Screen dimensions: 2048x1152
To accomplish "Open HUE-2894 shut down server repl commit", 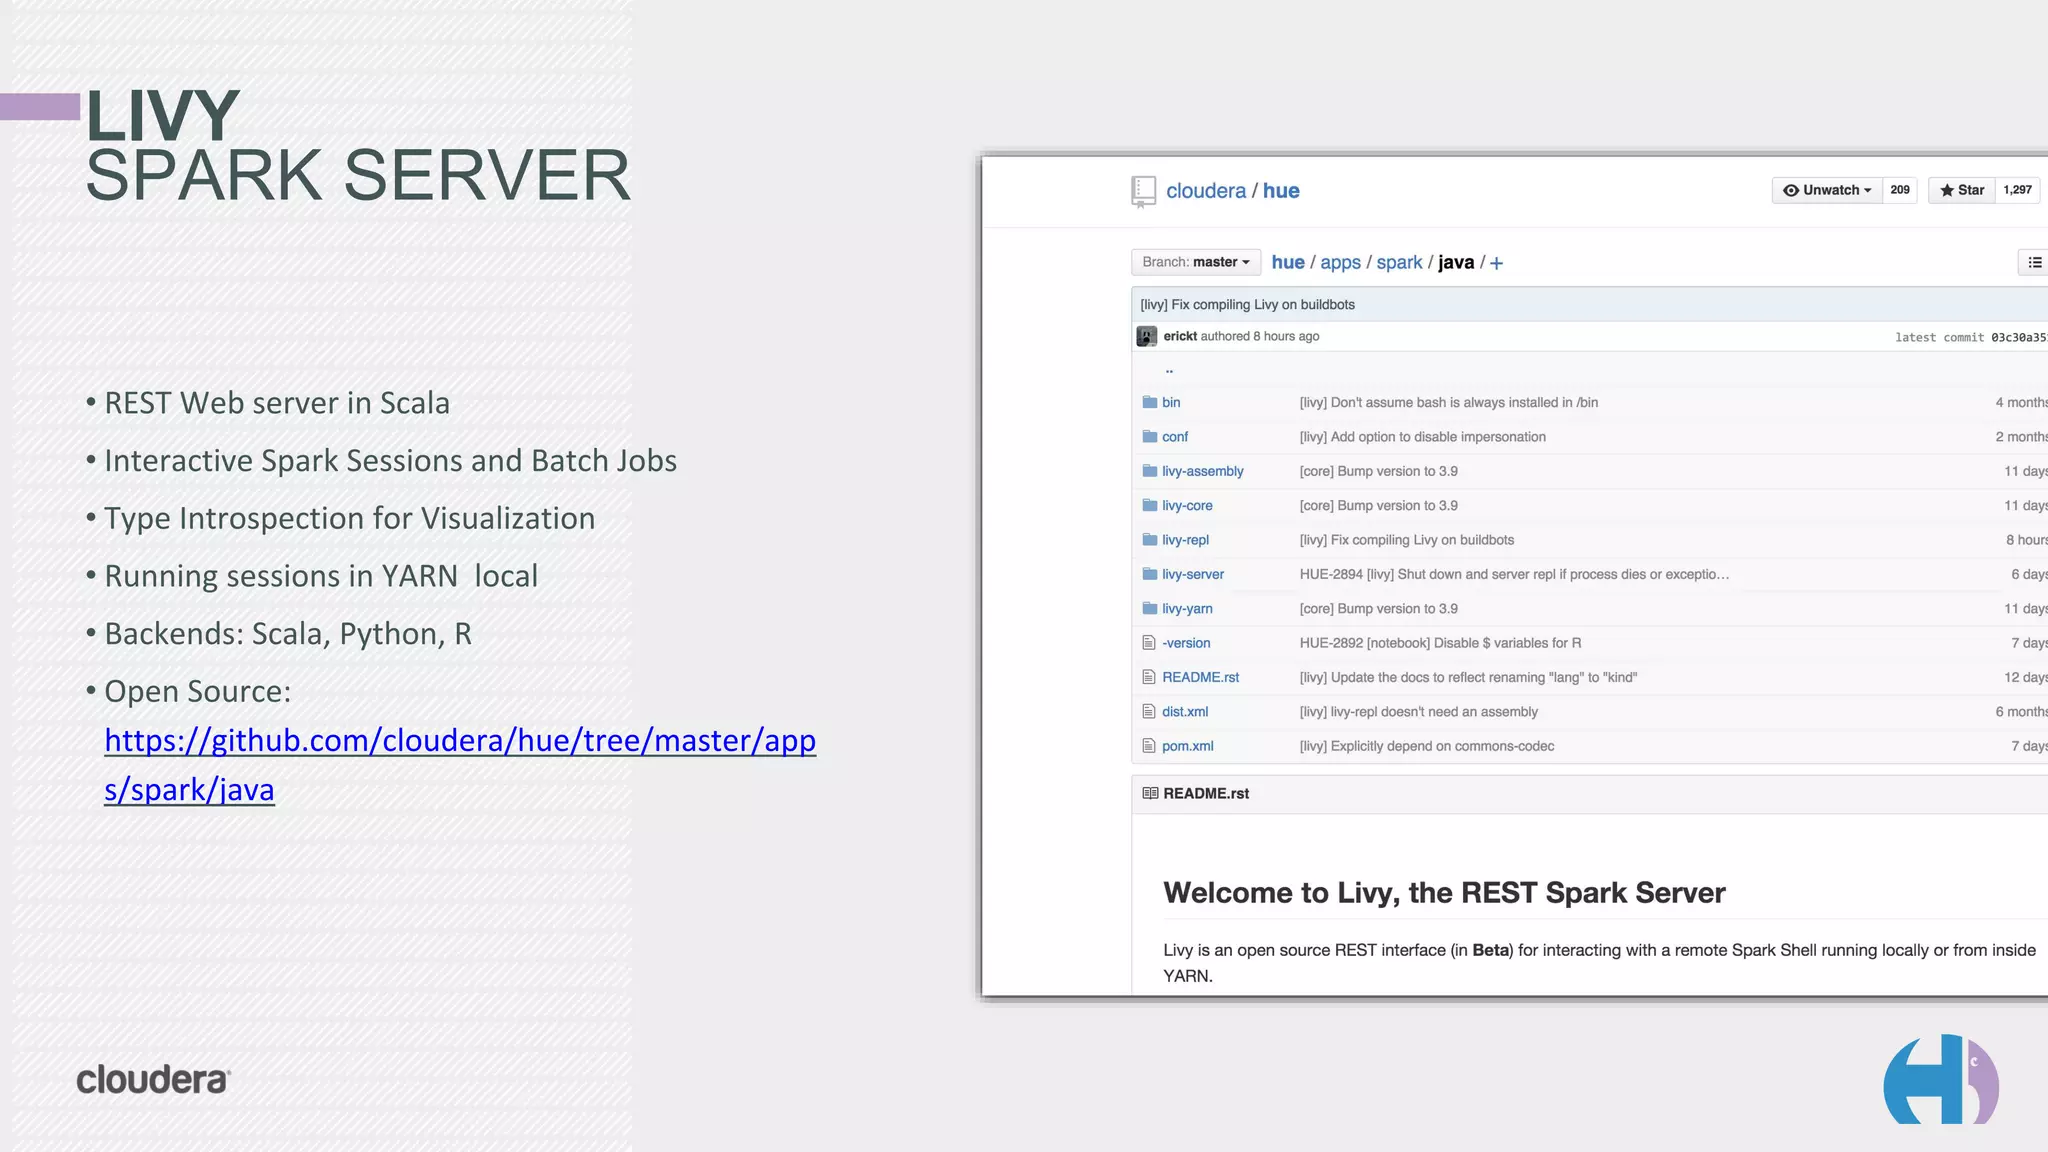I will 1514,574.
